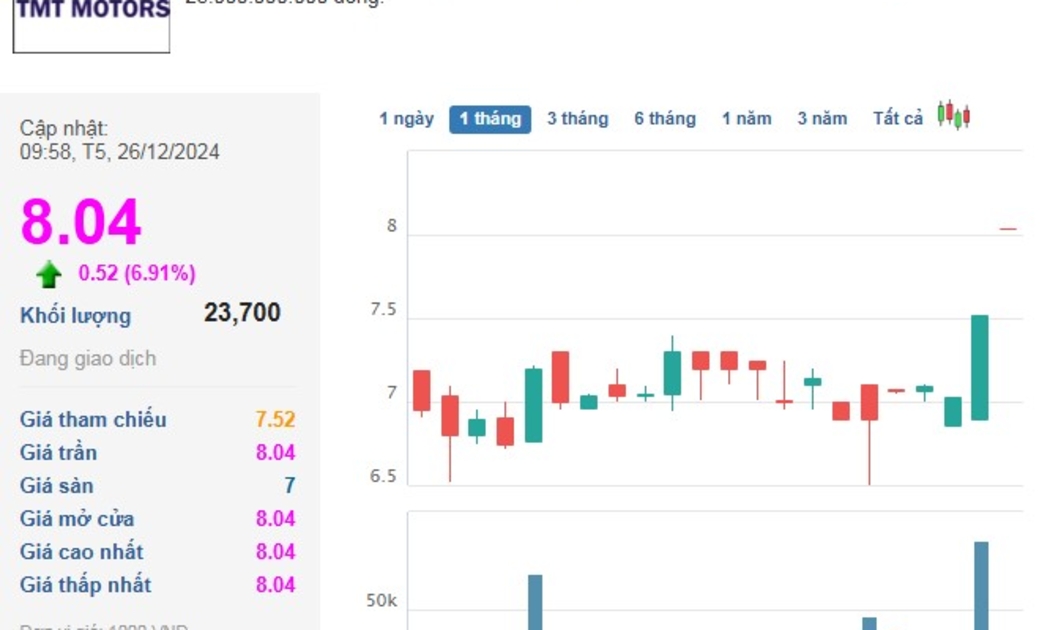Show the 3 tháng chart view
The width and height of the screenshot is (1050, 630).
577,119
